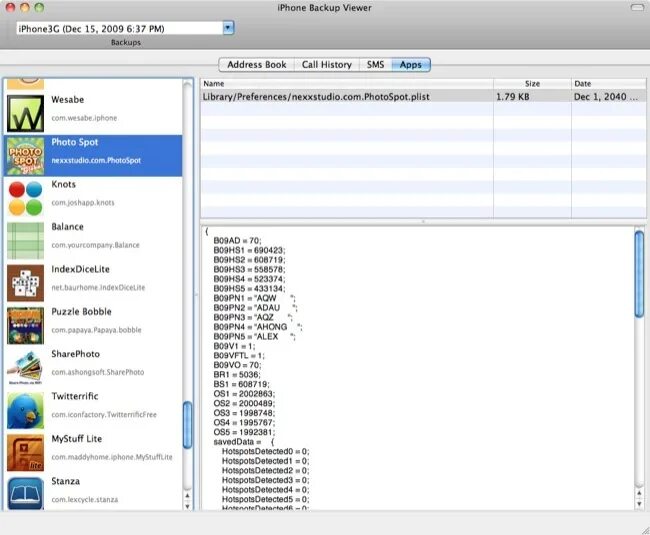Select the Knots app name
The width and height of the screenshot is (650, 535).
point(63,184)
